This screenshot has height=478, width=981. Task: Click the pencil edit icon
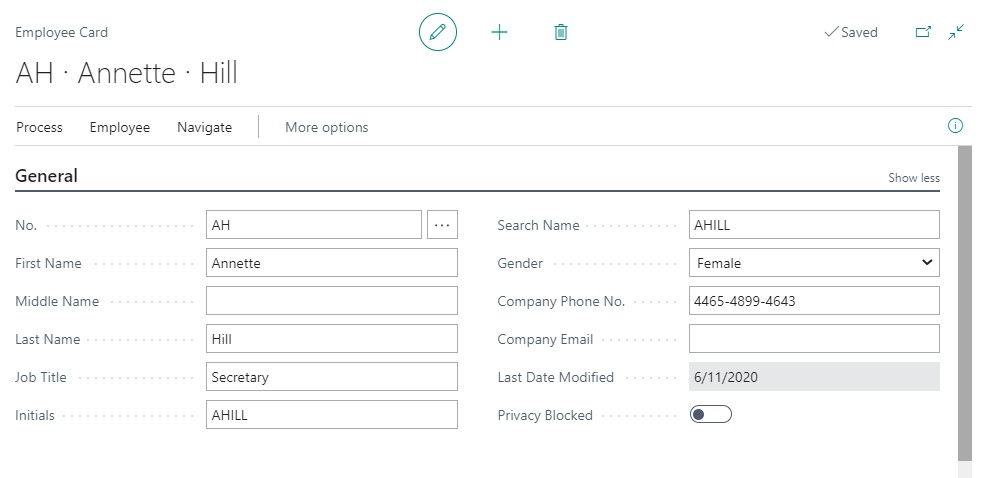click(438, 32)
